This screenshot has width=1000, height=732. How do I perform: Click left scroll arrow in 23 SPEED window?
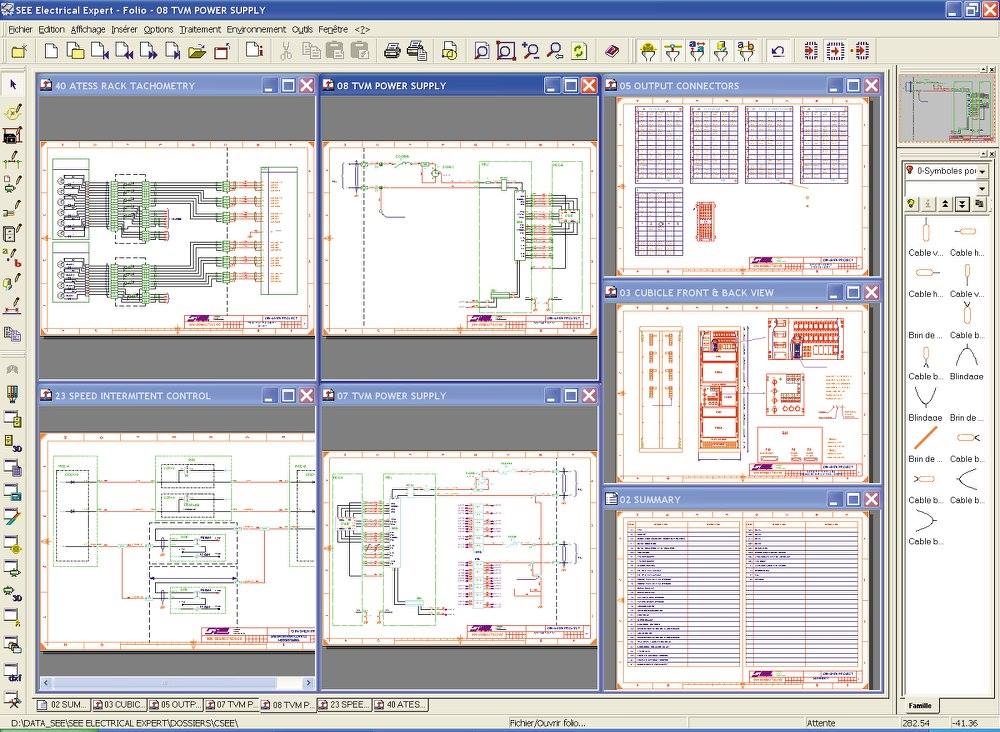[x=46, y=683]
